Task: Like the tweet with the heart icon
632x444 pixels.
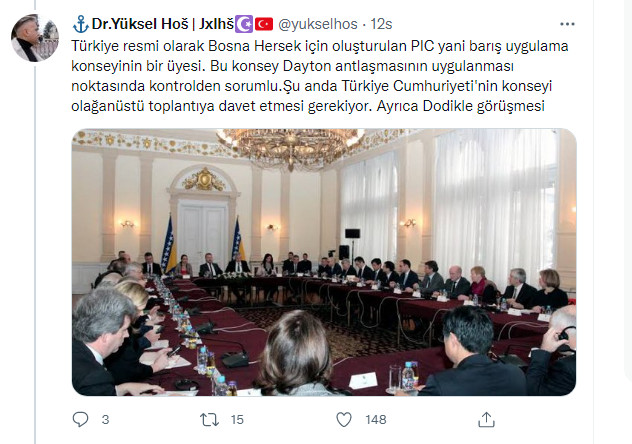Action: point(344,419)
